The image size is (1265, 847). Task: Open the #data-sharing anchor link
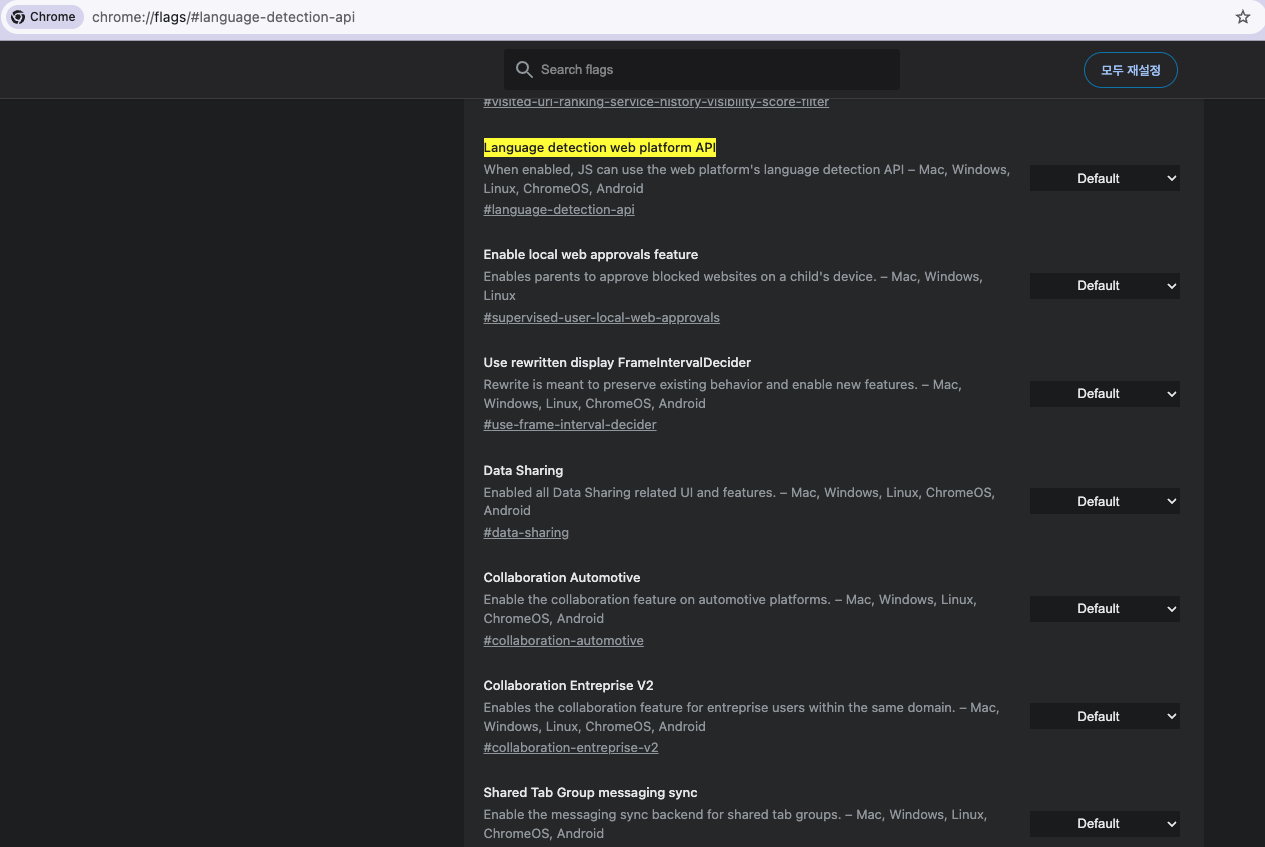(526, 533)
